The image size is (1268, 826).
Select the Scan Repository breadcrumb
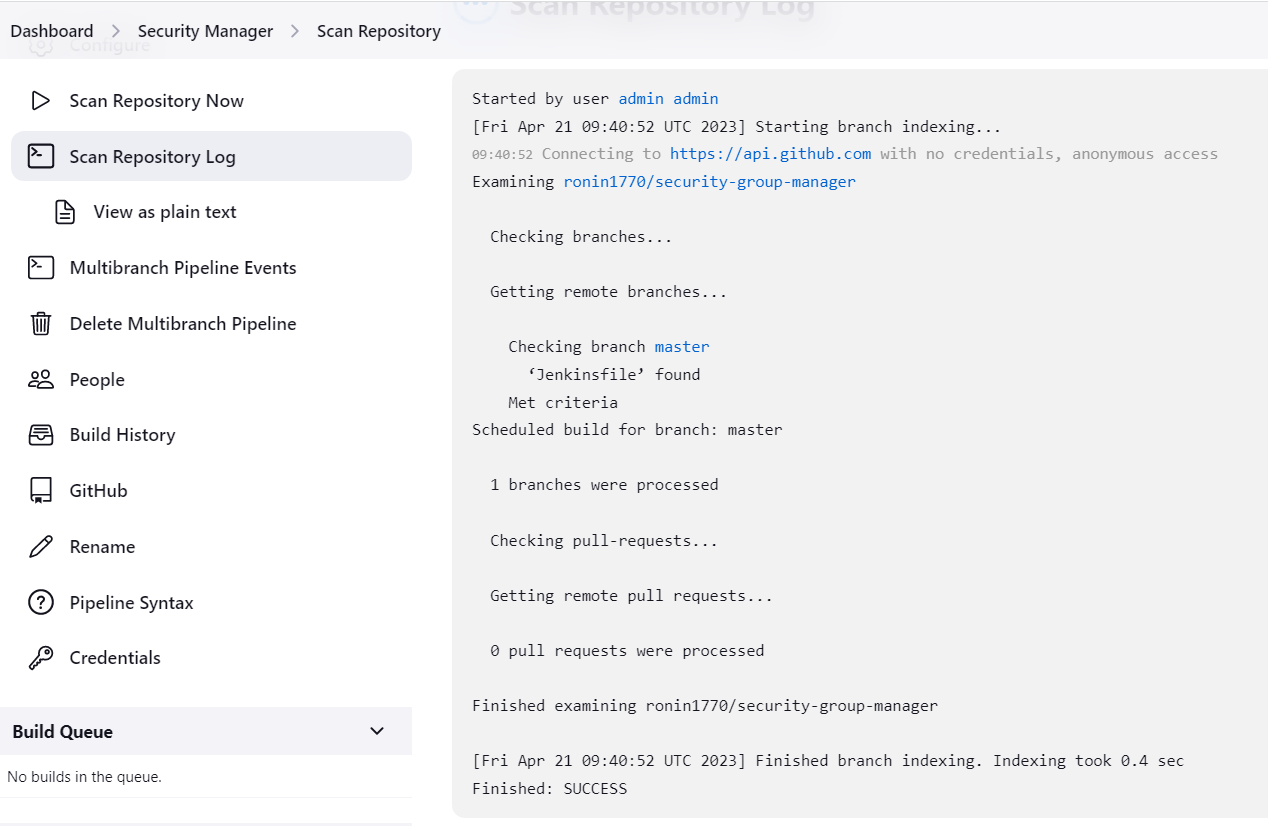tap(378, 31)
